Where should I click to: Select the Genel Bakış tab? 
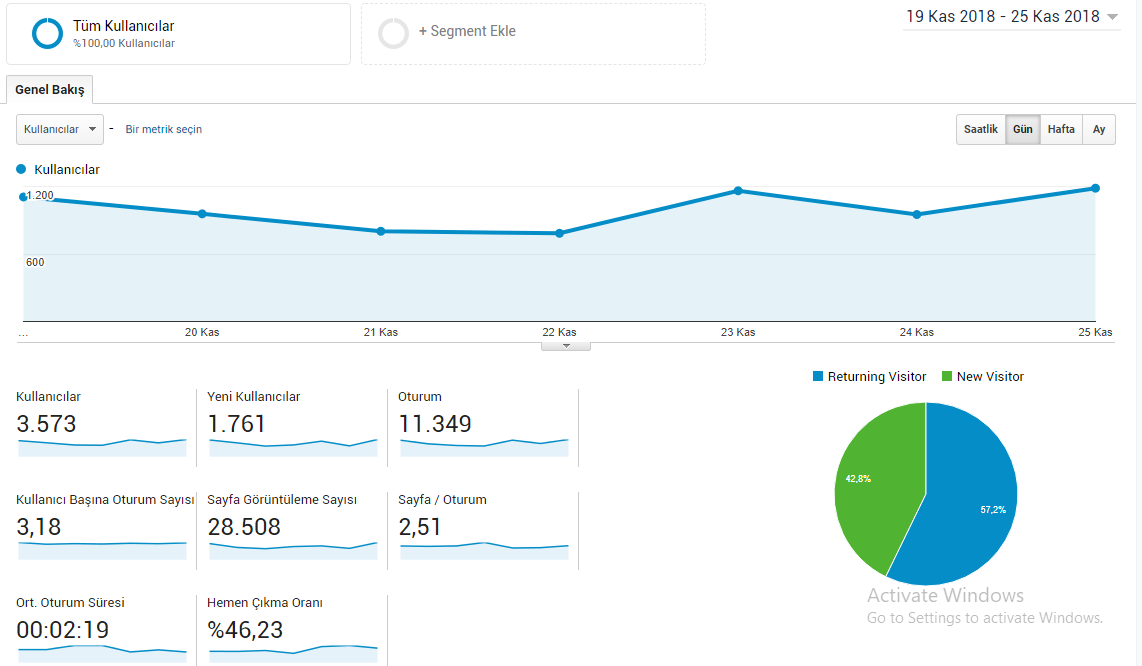50,90
